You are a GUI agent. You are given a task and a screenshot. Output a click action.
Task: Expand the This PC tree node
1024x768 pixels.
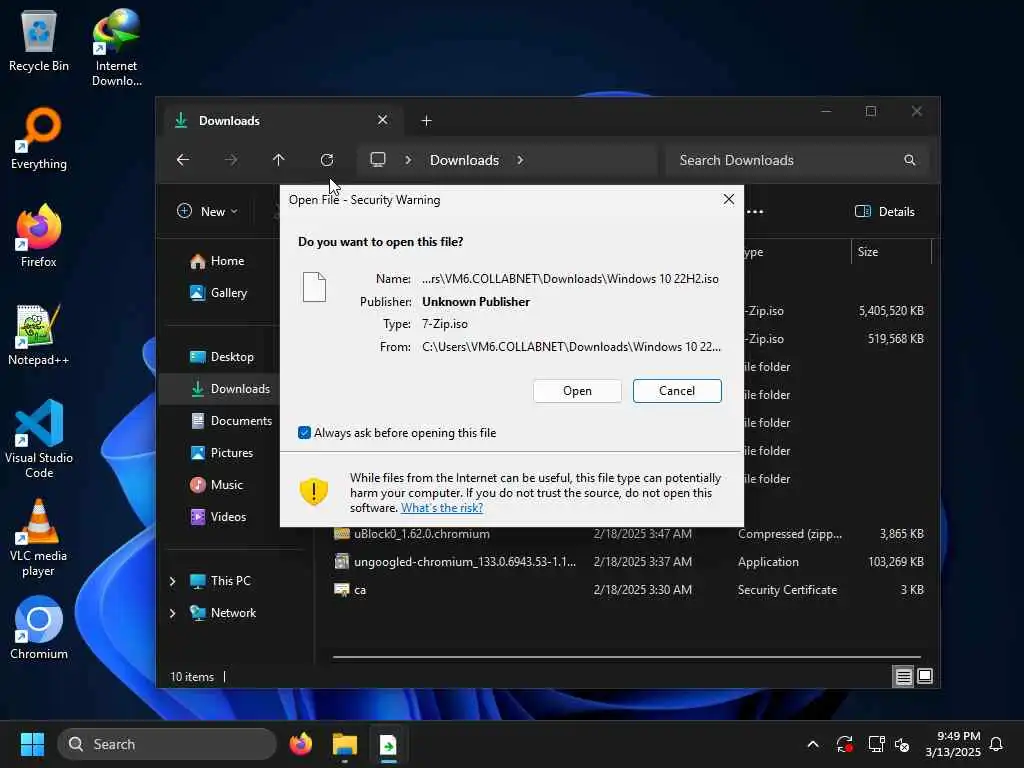point(172,581)
